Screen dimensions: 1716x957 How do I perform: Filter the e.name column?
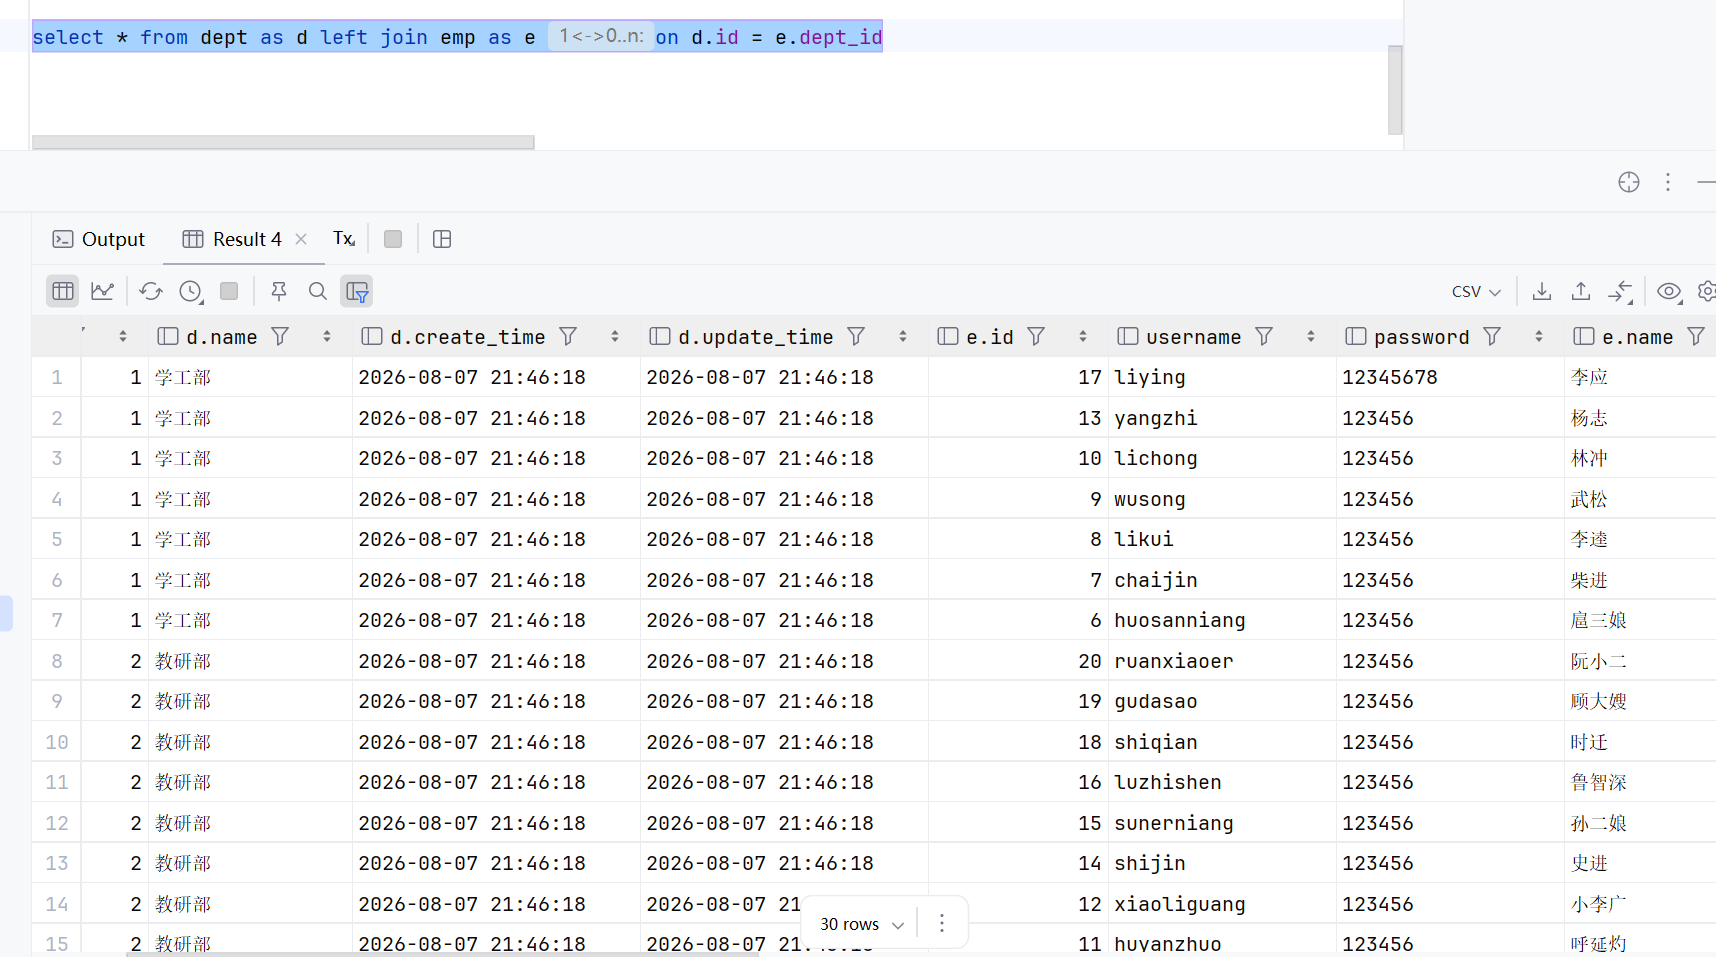(1697, 337)
